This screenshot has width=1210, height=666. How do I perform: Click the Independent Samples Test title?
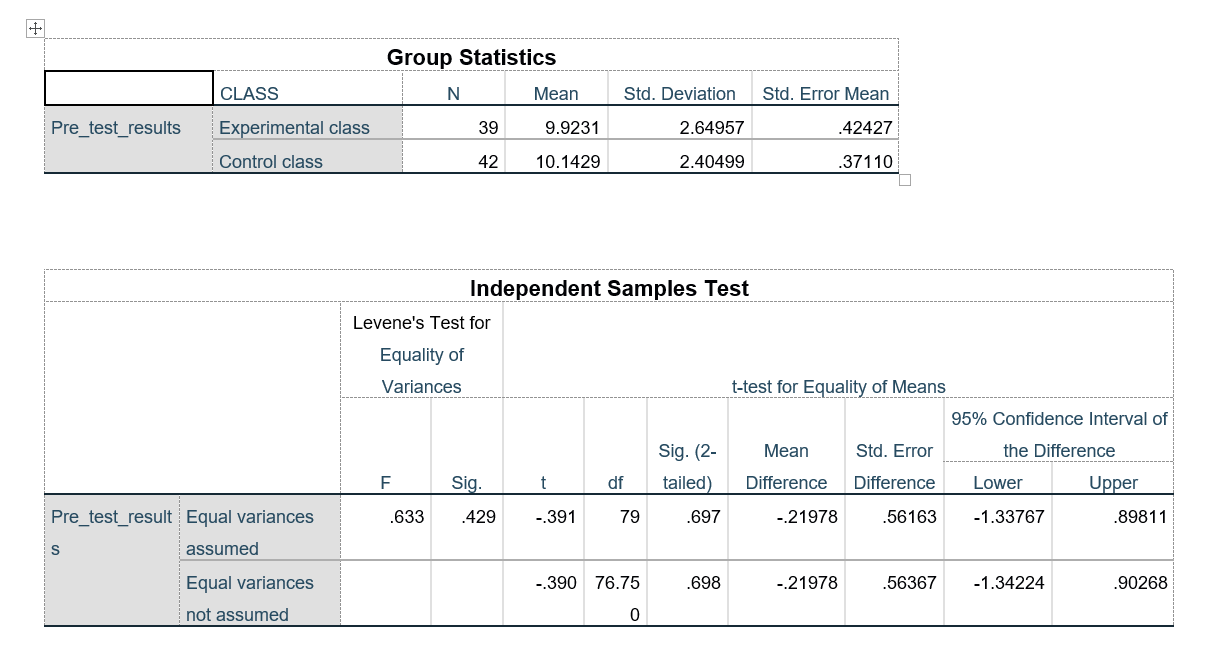[x=609, y=289]
